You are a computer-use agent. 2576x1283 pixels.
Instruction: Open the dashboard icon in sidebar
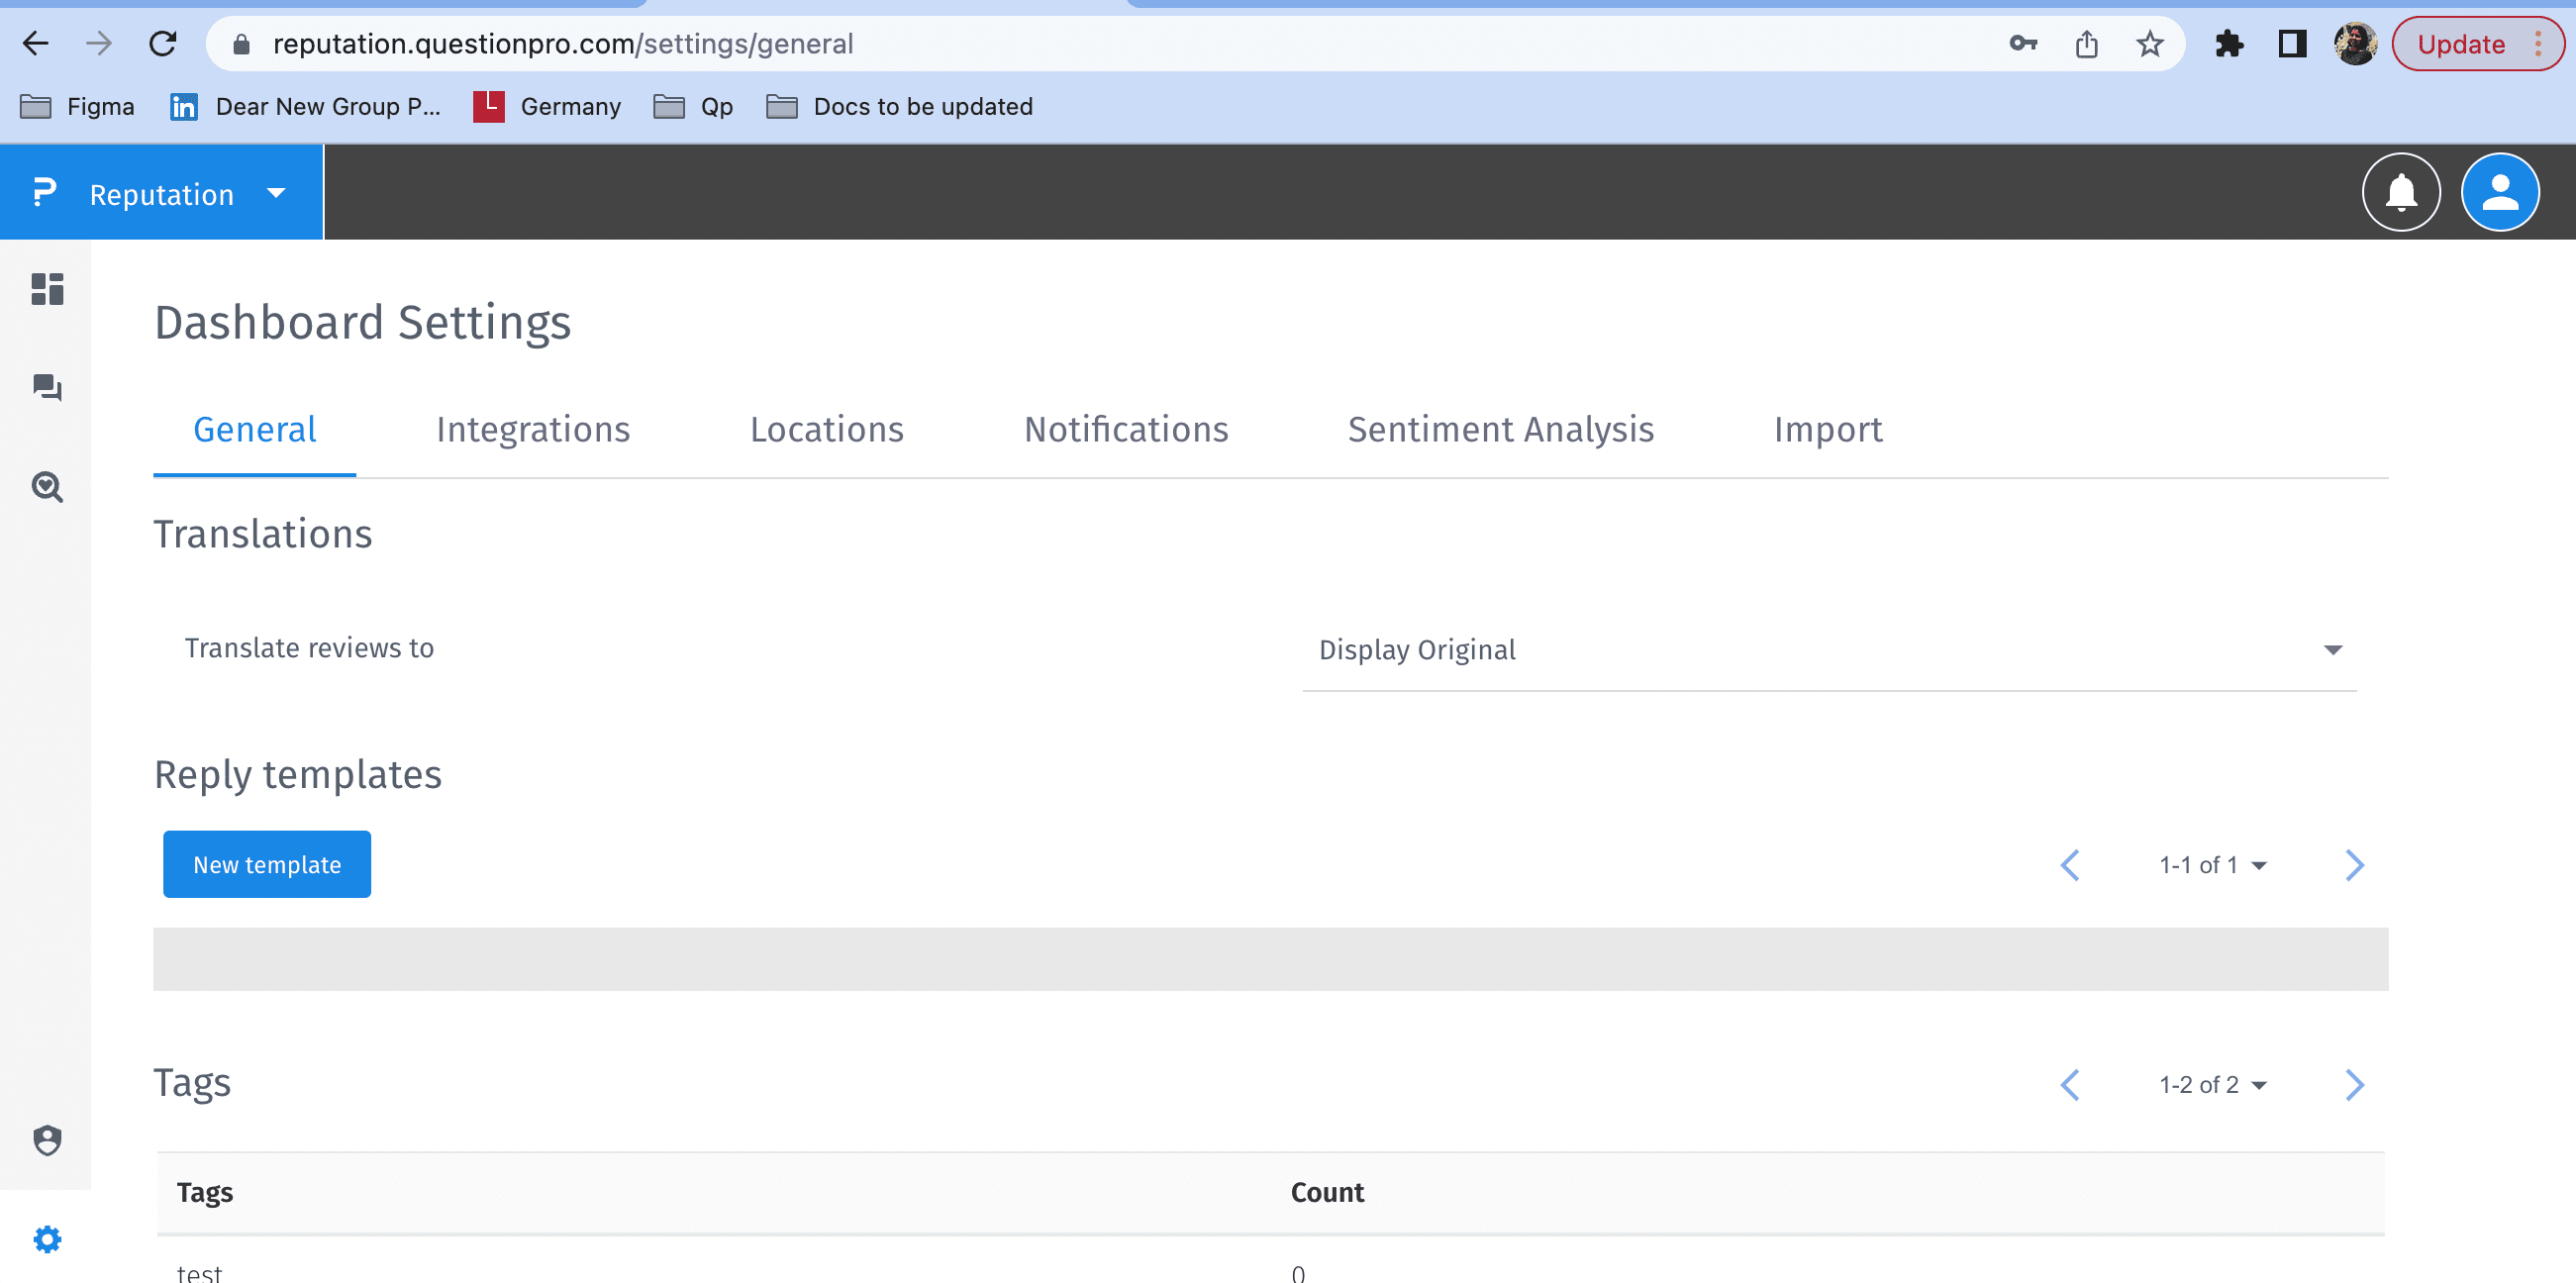(47, 289)
